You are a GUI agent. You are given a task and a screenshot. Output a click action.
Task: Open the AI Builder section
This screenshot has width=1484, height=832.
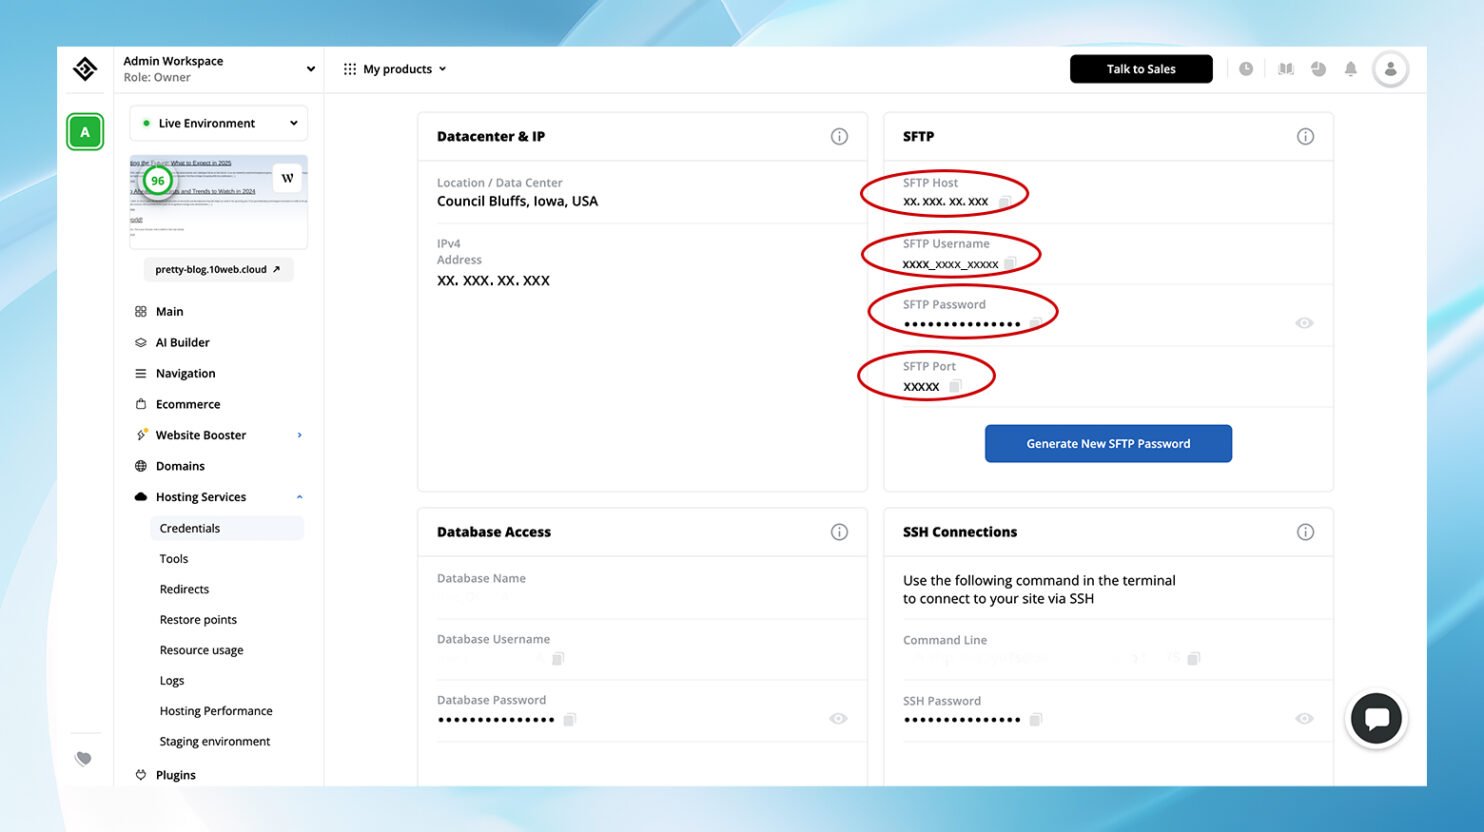(x=183, y=342)
